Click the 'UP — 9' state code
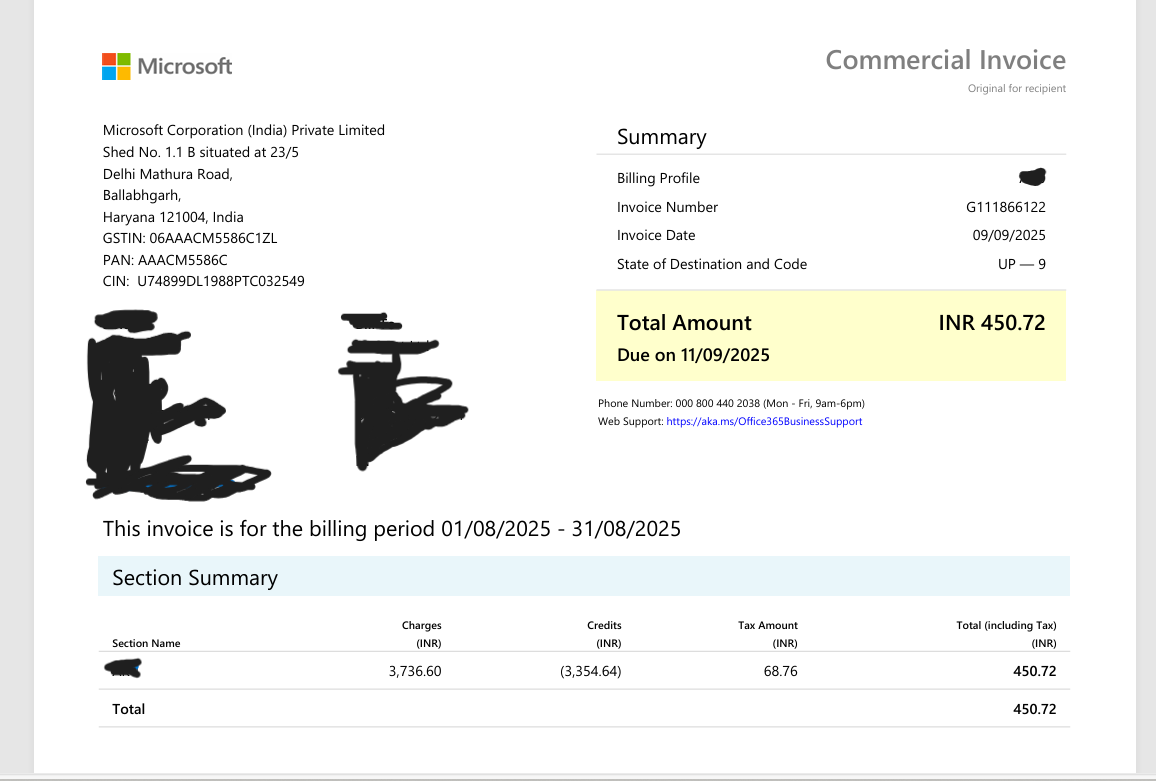Screen dimensions: 1156x781 click(1021, 264)
